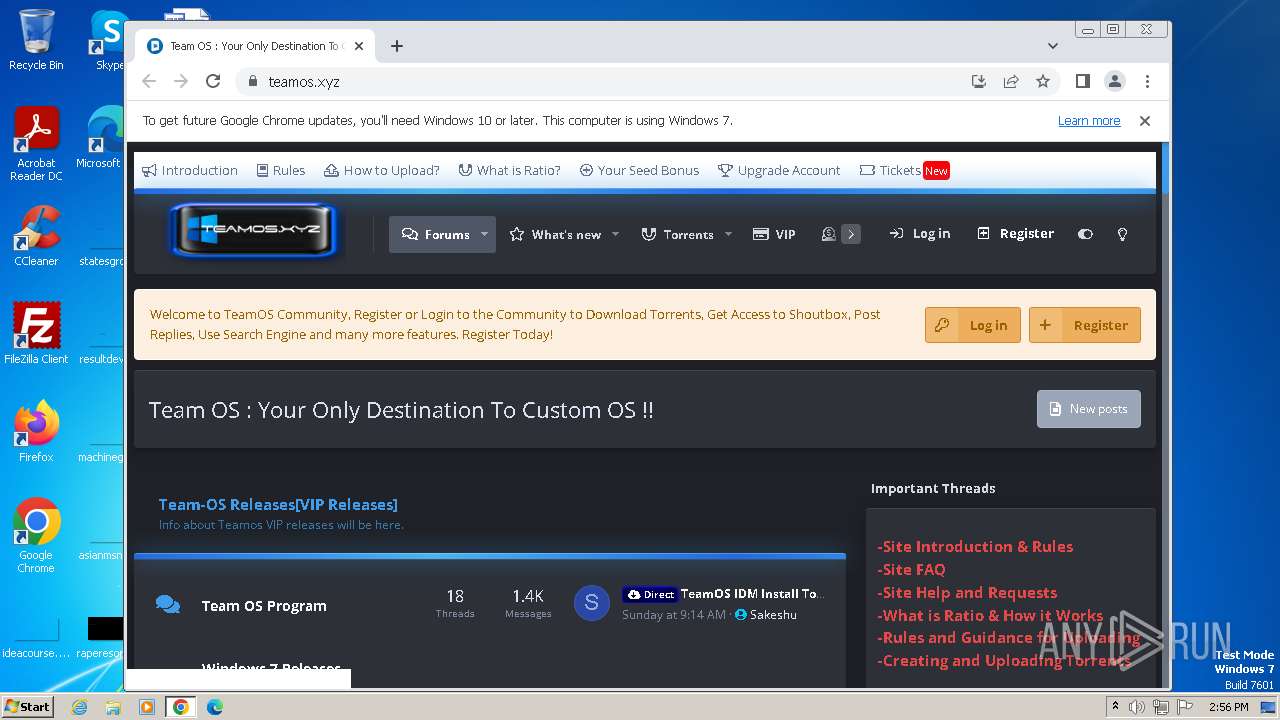Toggle dark/light style switch

[1085, 234]
